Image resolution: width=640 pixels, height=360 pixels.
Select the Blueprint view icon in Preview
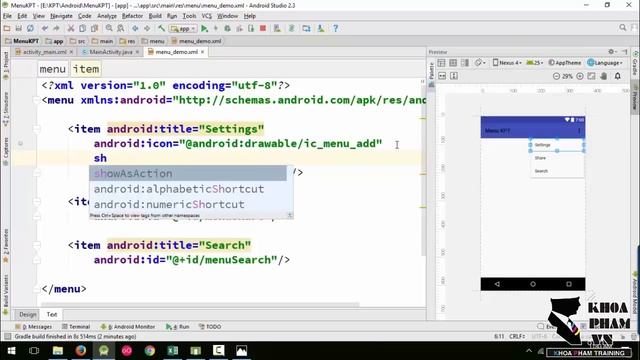coord(453,62)
